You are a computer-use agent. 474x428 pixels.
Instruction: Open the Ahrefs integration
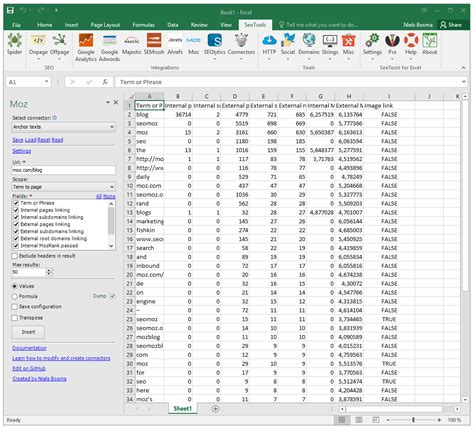pos(175,44)
